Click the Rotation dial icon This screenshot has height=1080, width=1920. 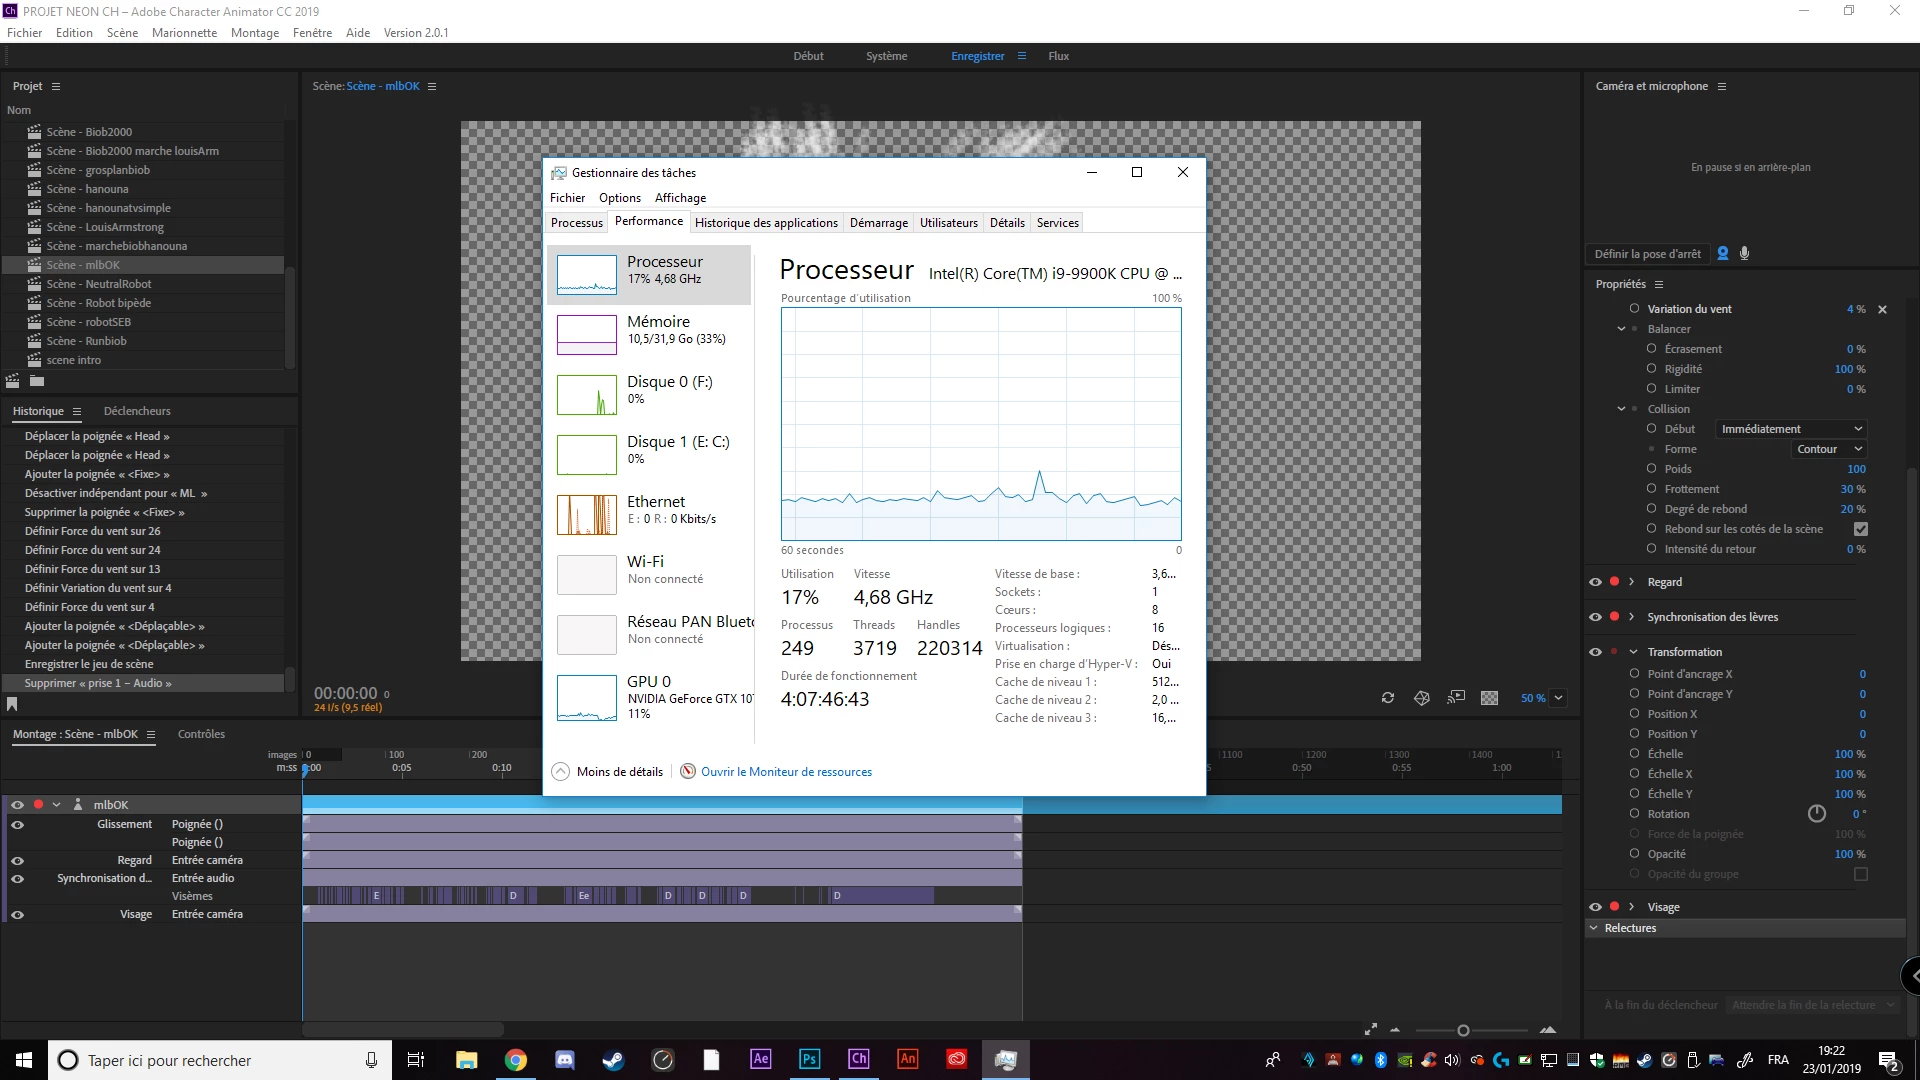[x=1817, y=814]
